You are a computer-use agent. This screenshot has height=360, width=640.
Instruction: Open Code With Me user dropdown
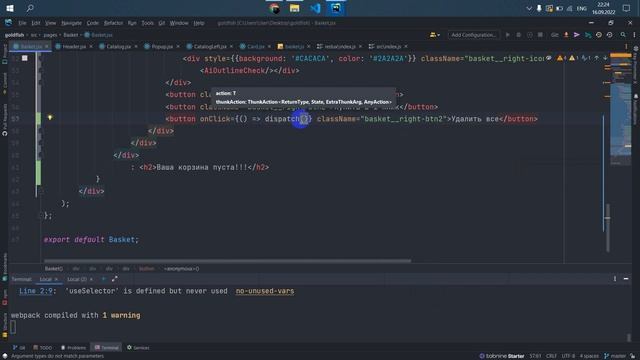click(x=434, y=35)
